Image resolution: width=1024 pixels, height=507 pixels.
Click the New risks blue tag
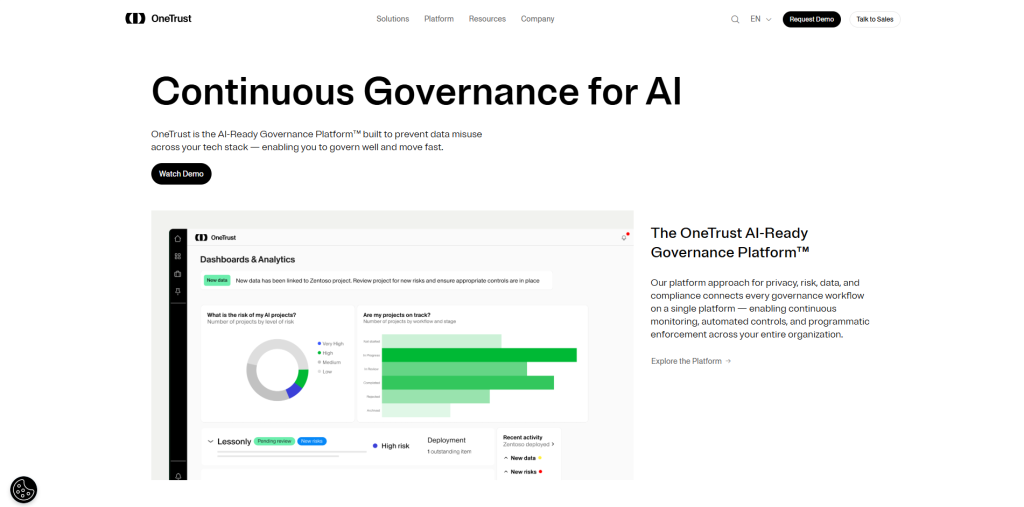[312, 441]
